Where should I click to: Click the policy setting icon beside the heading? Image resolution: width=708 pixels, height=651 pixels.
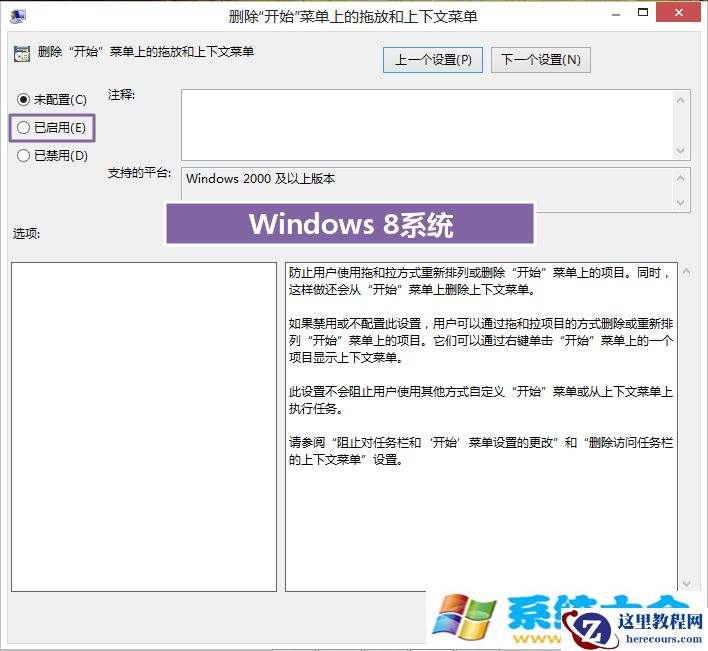click(x=22, y=54)
